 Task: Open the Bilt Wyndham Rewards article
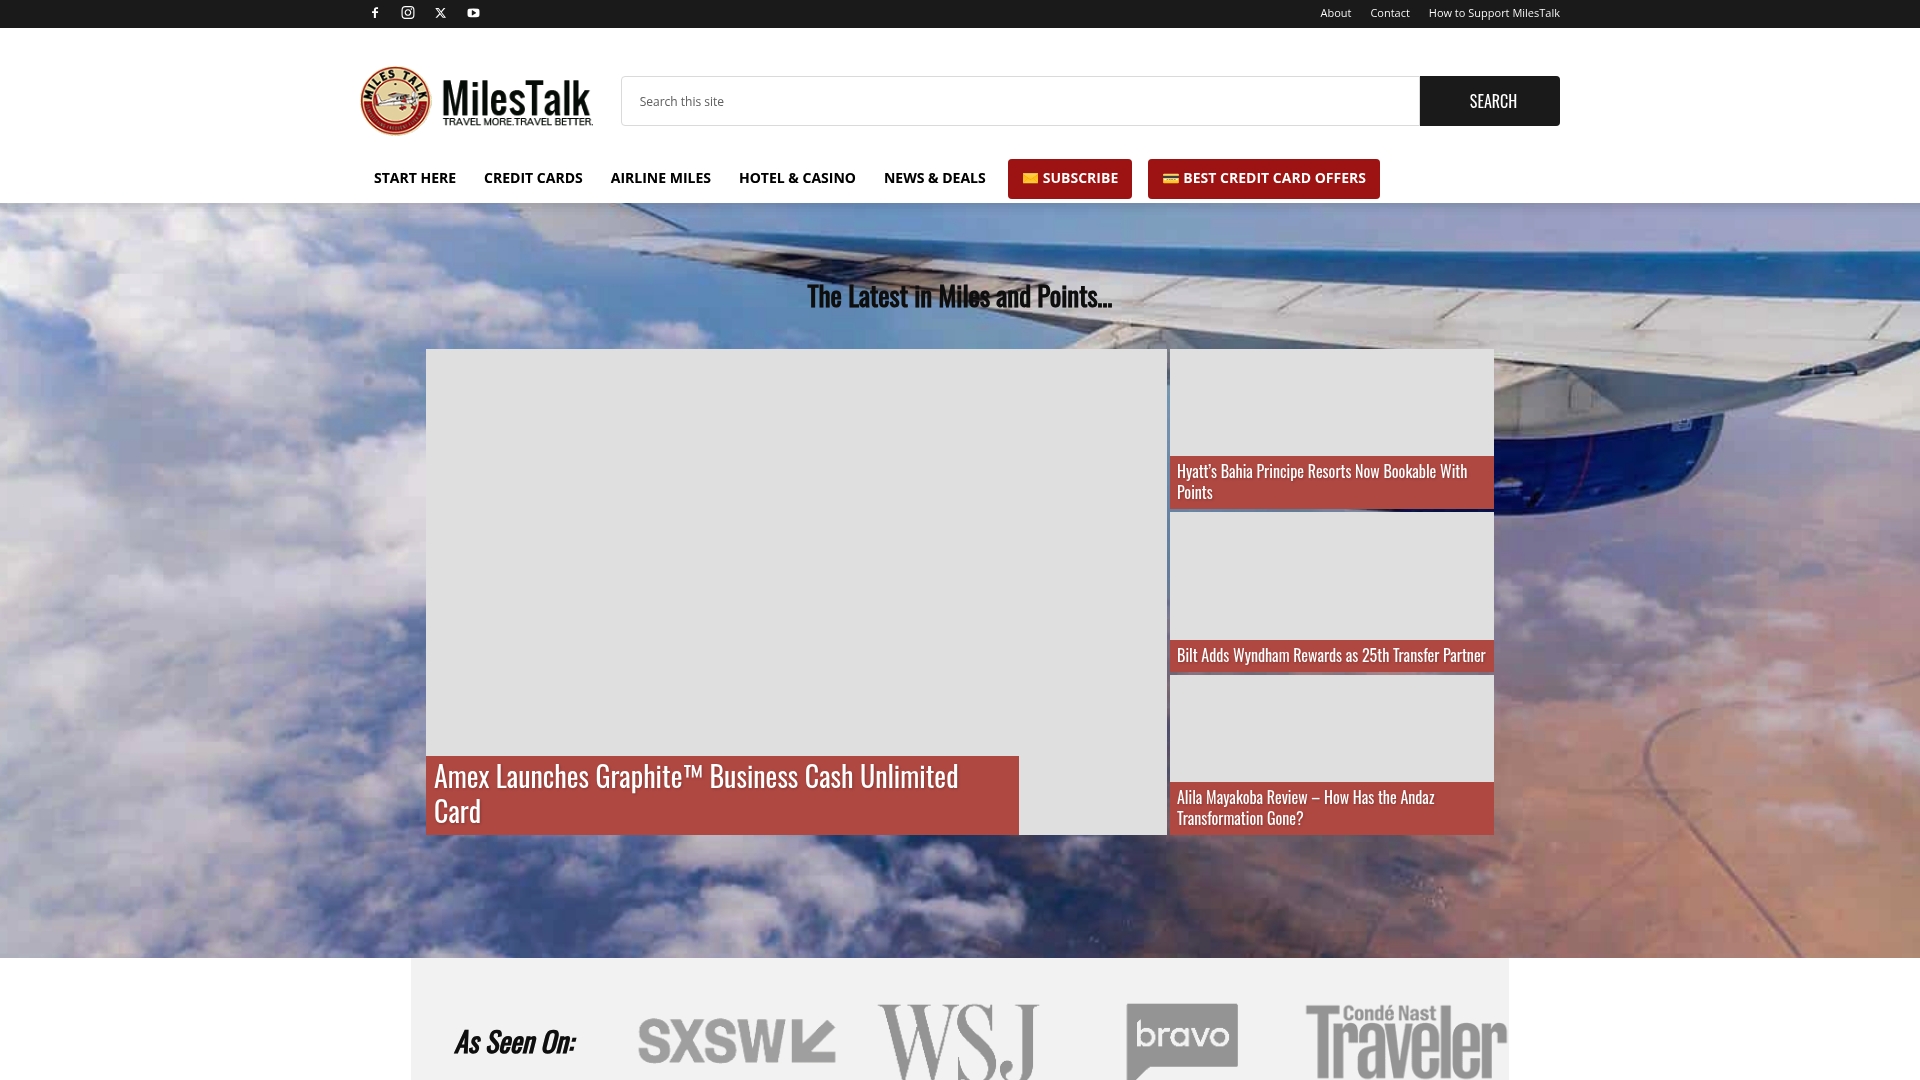point(1330,655)
